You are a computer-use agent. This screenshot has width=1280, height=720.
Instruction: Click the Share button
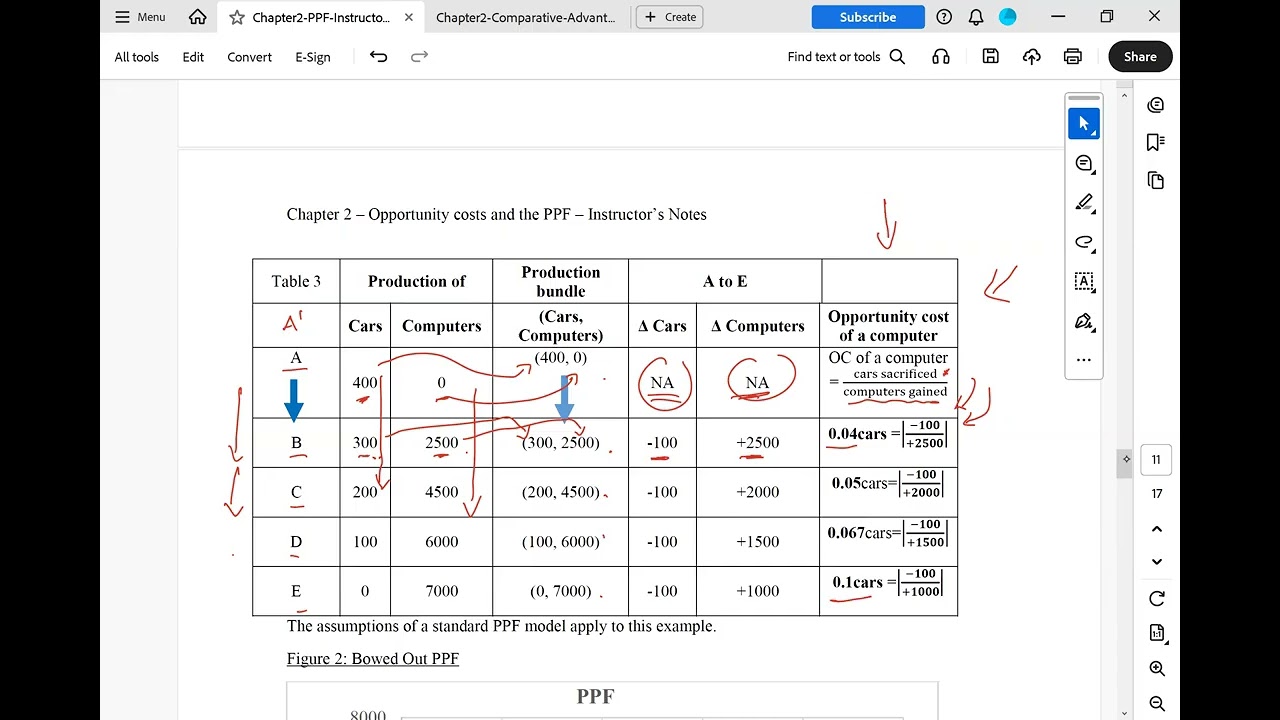[x=1140, y=57]
